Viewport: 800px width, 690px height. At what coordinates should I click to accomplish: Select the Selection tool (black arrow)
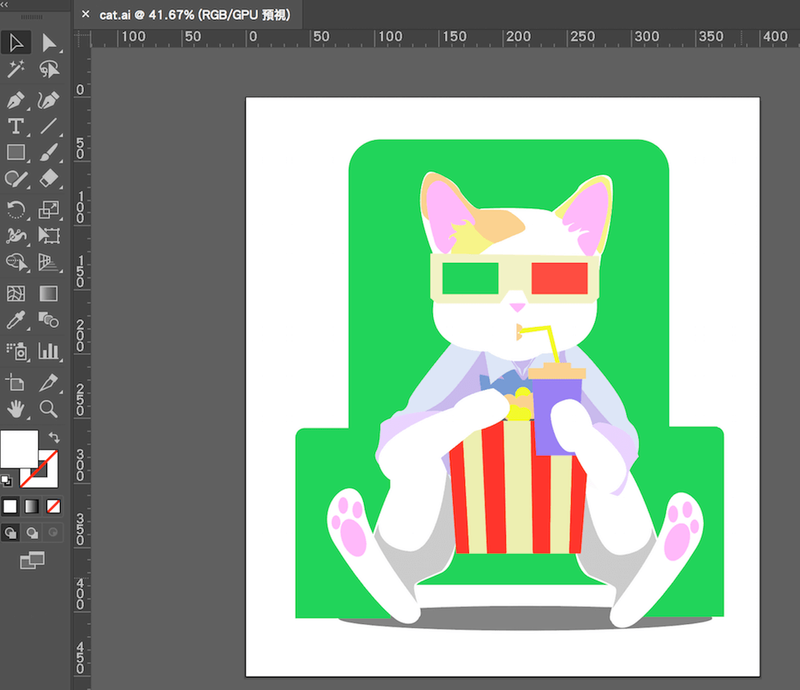point(16,42)
